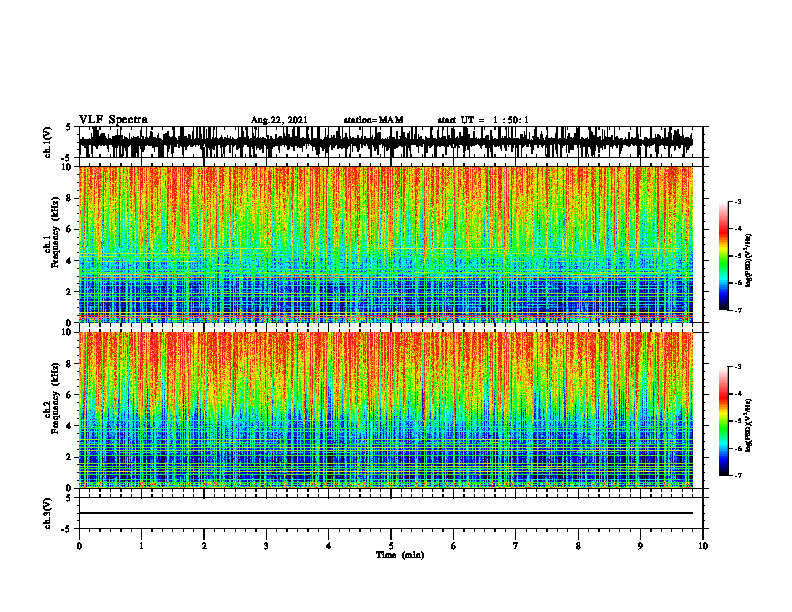Click the "-3" label on ch.2 colorbar
This screenshot has width=792, height=612.
pyautogui.click(x=738, y=367)
